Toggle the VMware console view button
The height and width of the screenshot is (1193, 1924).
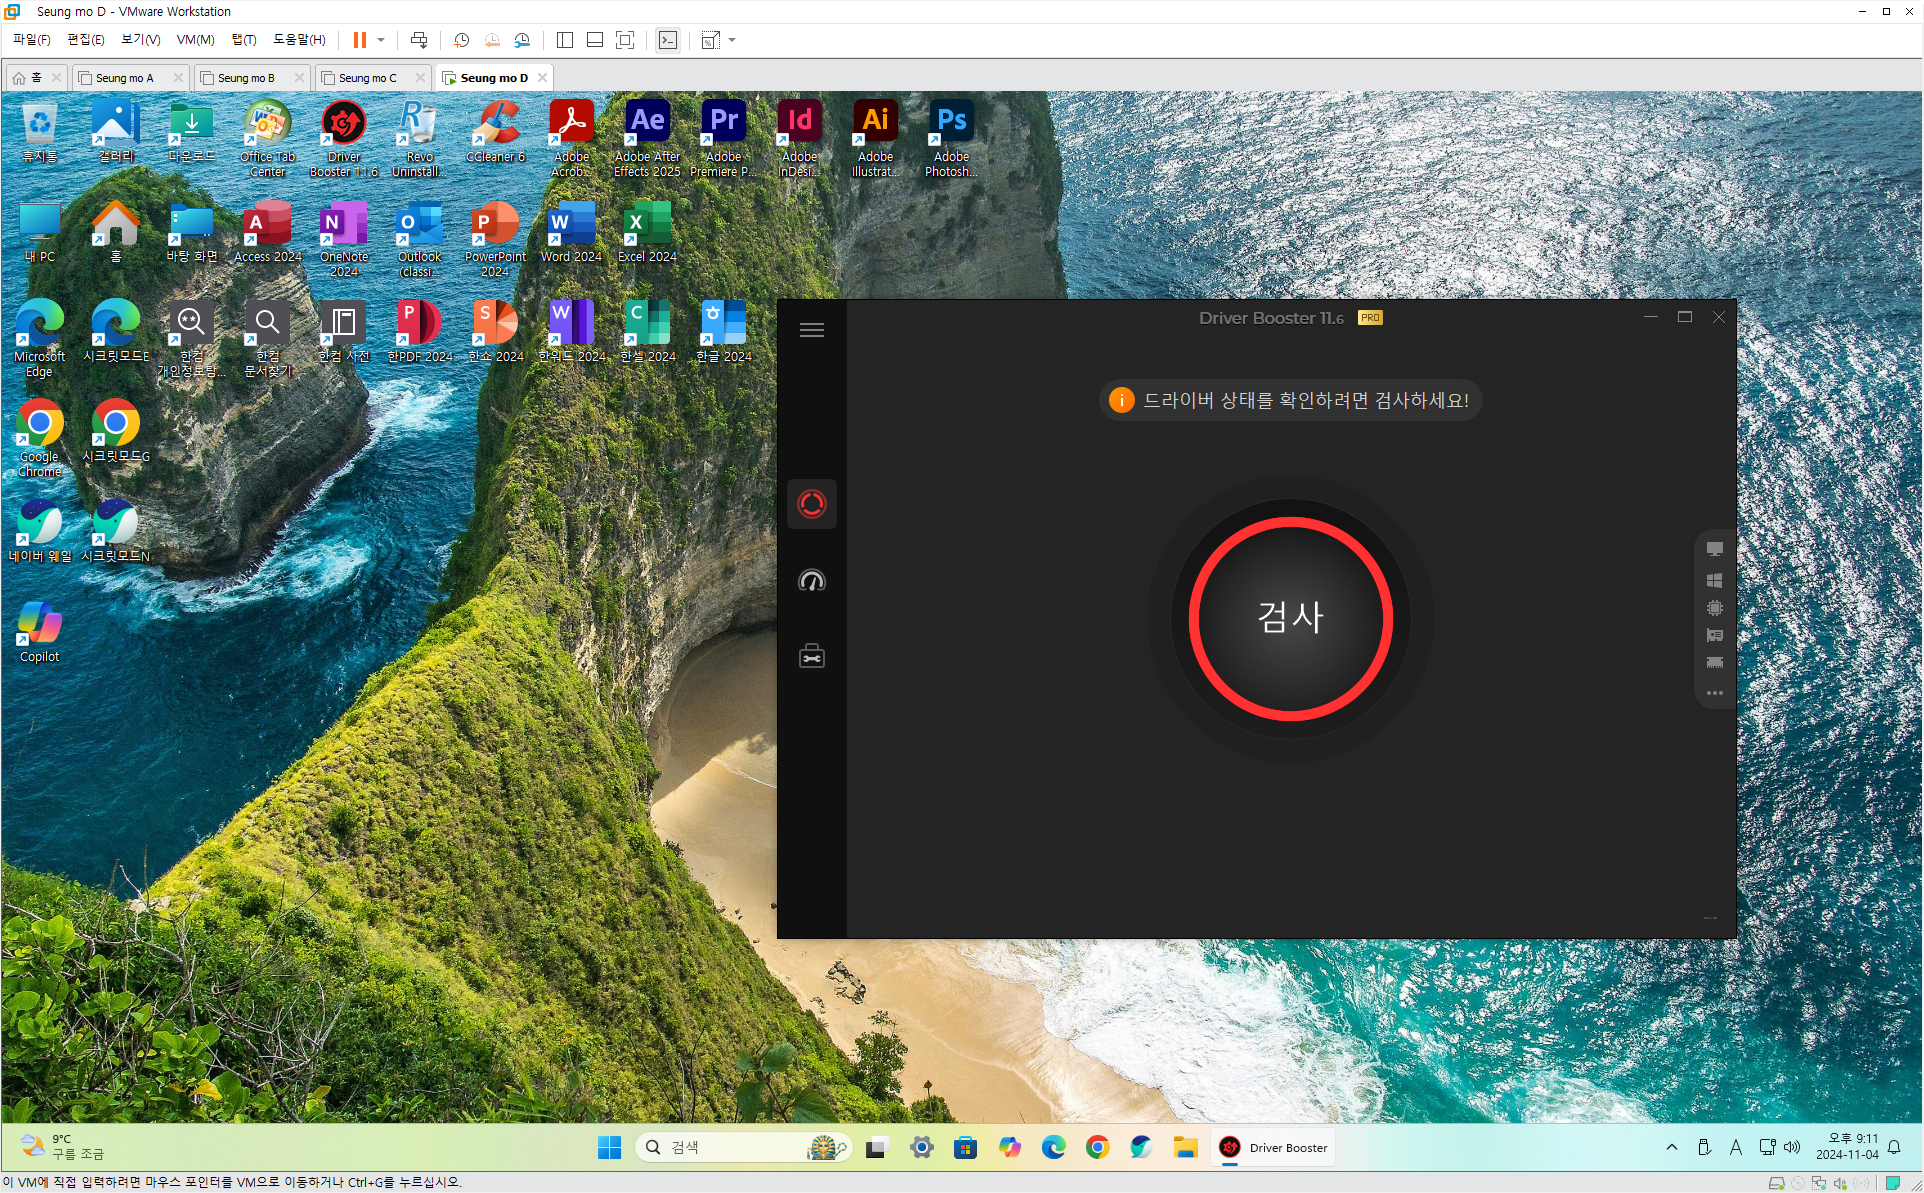click(668, 40)
